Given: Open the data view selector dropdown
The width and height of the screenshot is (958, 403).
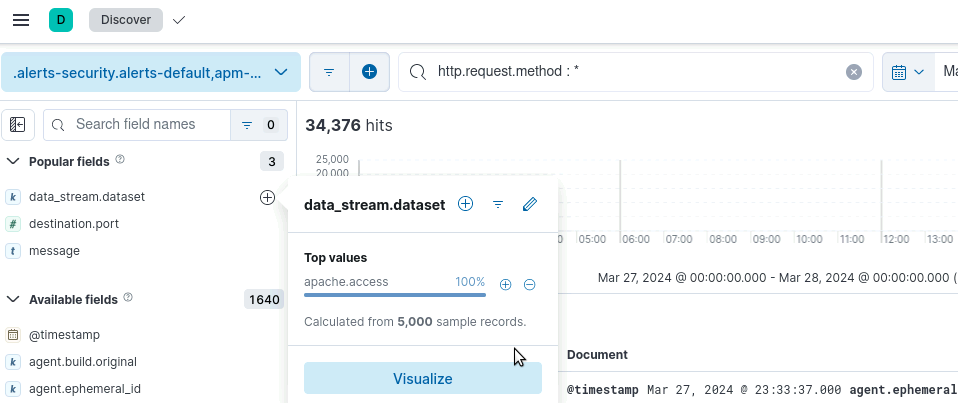Looking at the screenshot, I should (x=150, y=72).
